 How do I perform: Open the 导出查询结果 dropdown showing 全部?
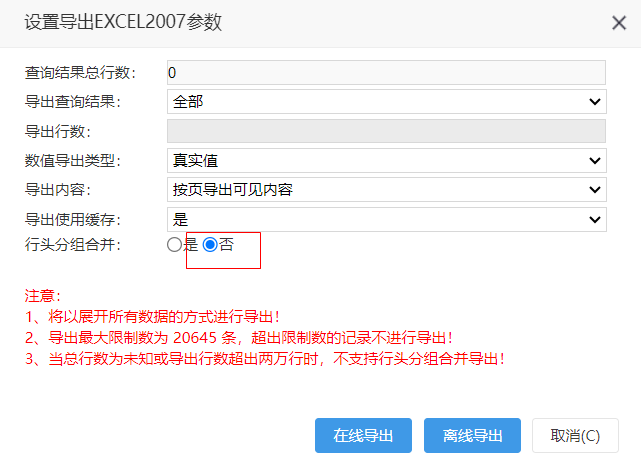point(387,102)
